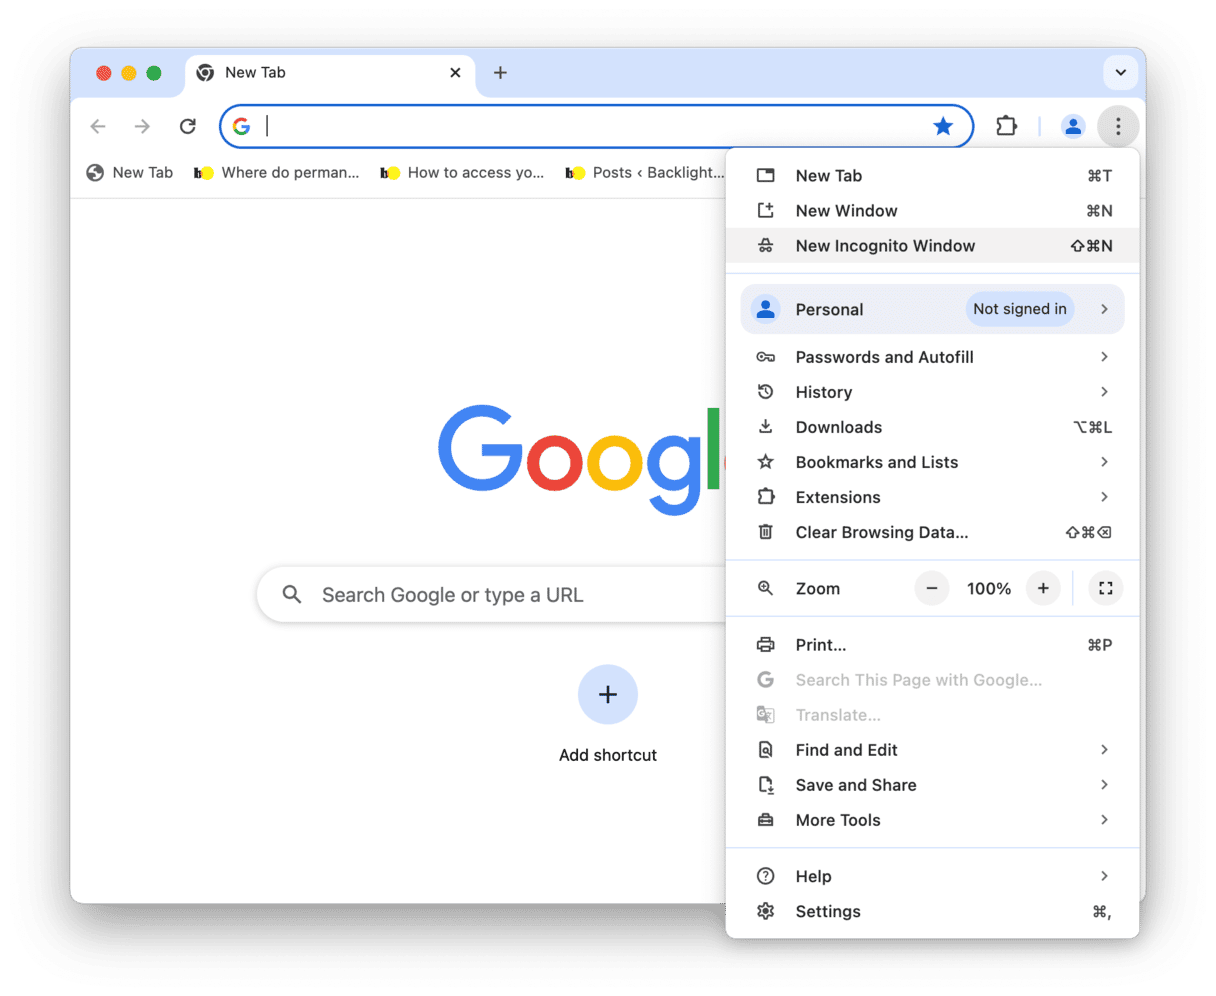Click the star icon beside Bookmarks and Lists
The height and width of the screenshot is (996, 1216).
pos(765,462)
